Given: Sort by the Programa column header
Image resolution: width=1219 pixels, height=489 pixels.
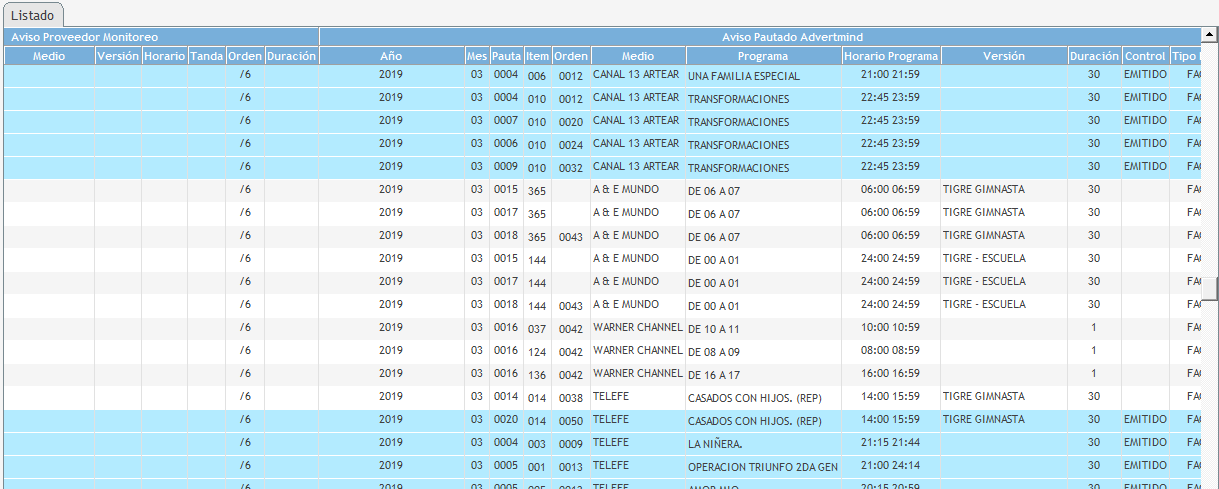Looking at the screenshot, I should (763, 56).
